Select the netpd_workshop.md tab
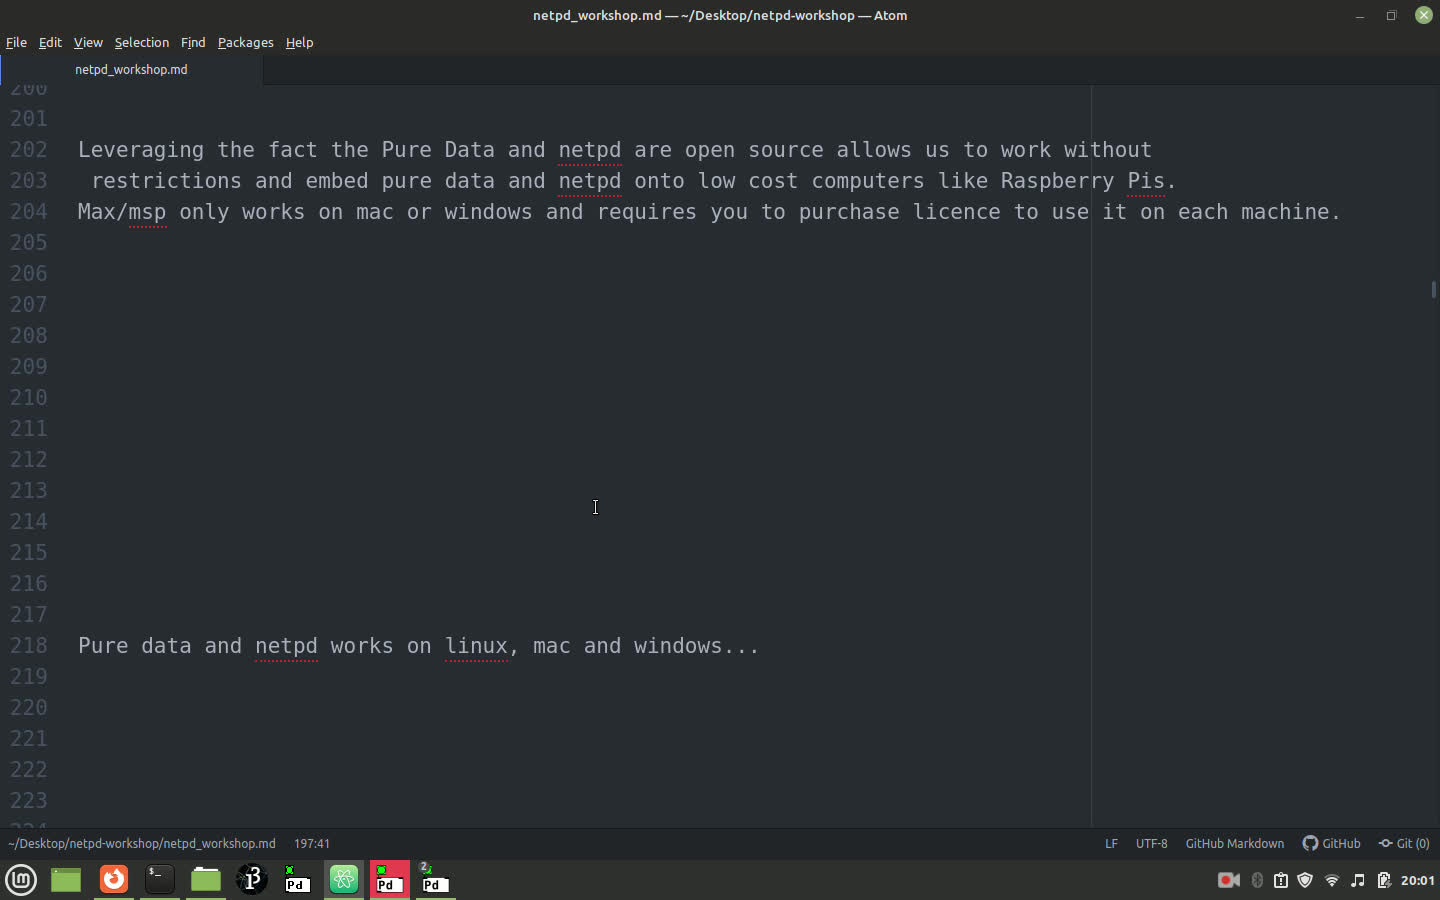 pos(131,69)
